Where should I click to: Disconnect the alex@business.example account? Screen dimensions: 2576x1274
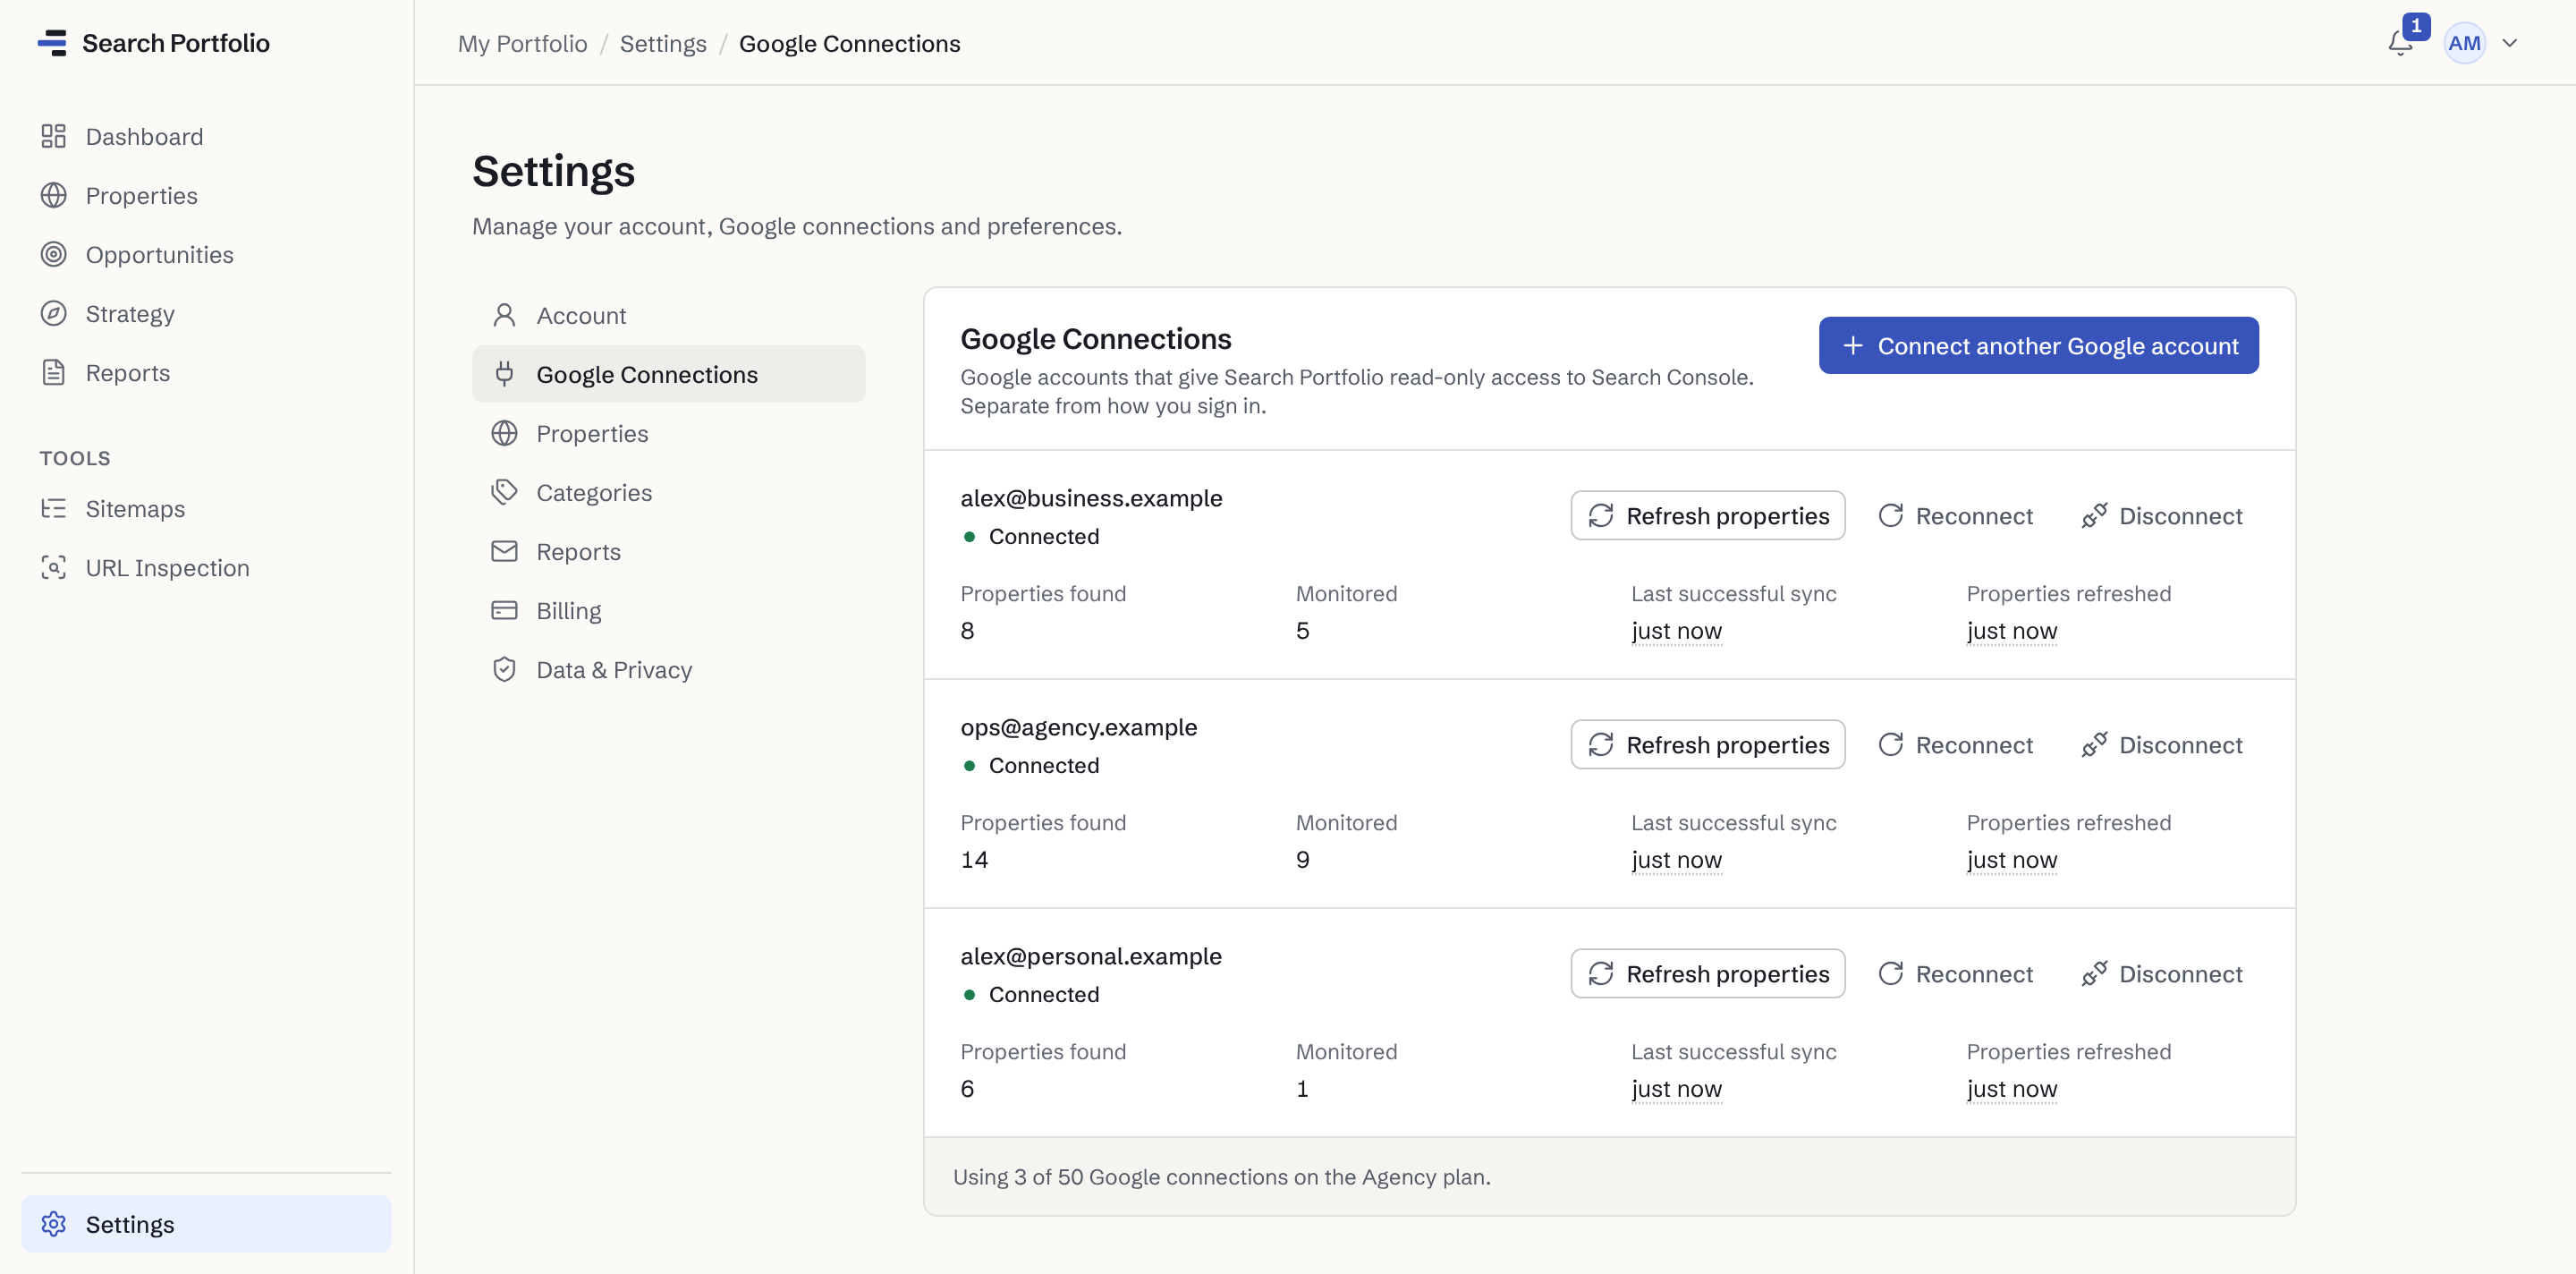(x=2162, y=515)
